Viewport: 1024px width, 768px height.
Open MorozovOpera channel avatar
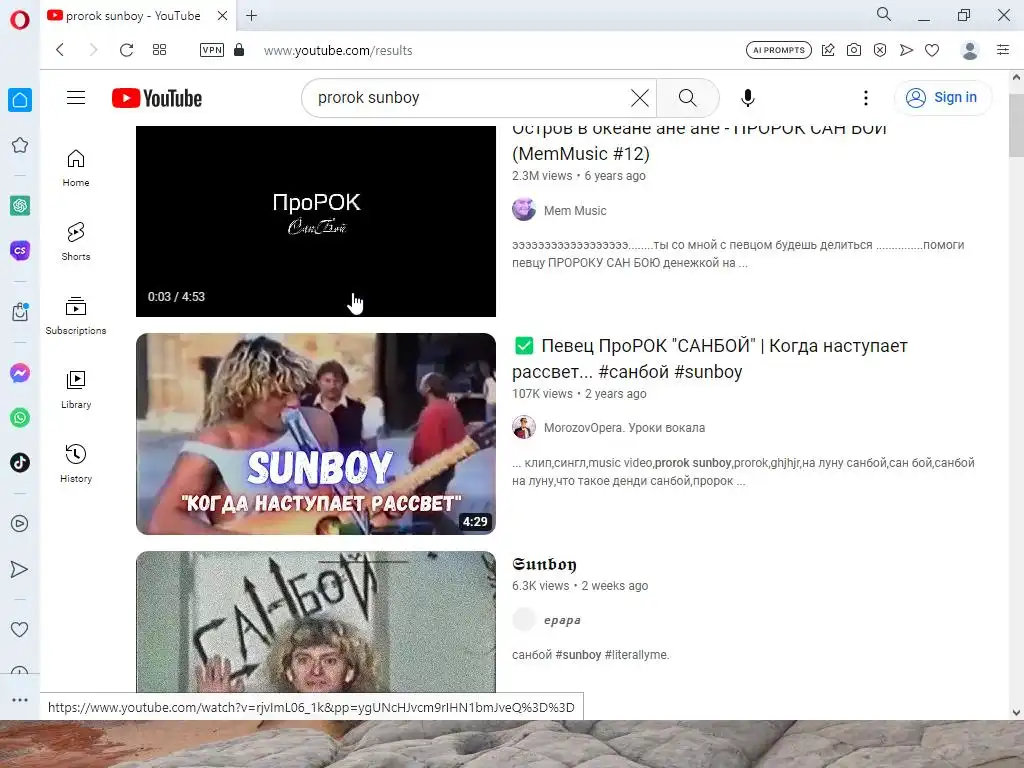coord(524,427)
